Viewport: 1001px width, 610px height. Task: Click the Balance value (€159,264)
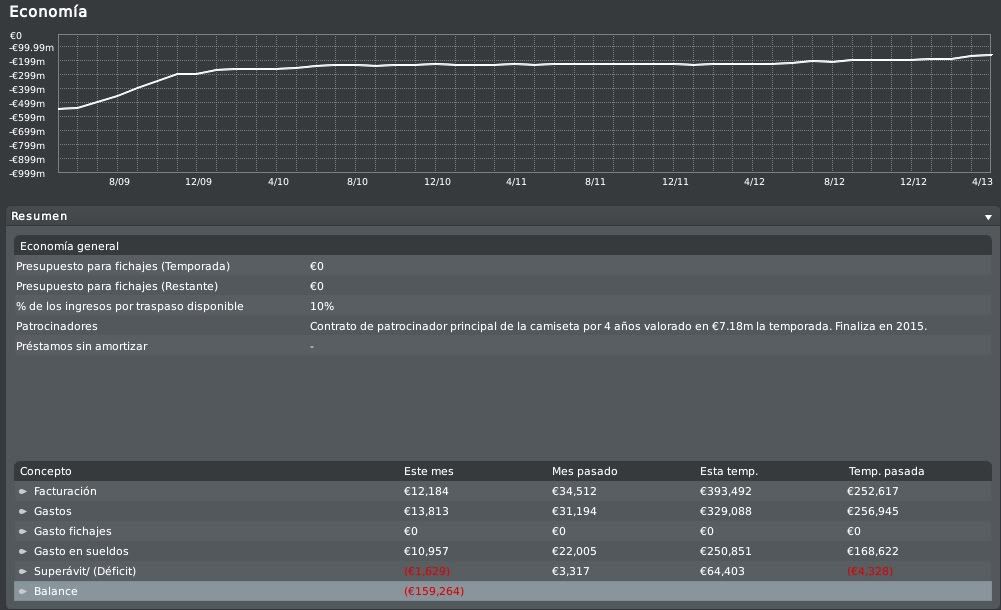coord(433,591)
